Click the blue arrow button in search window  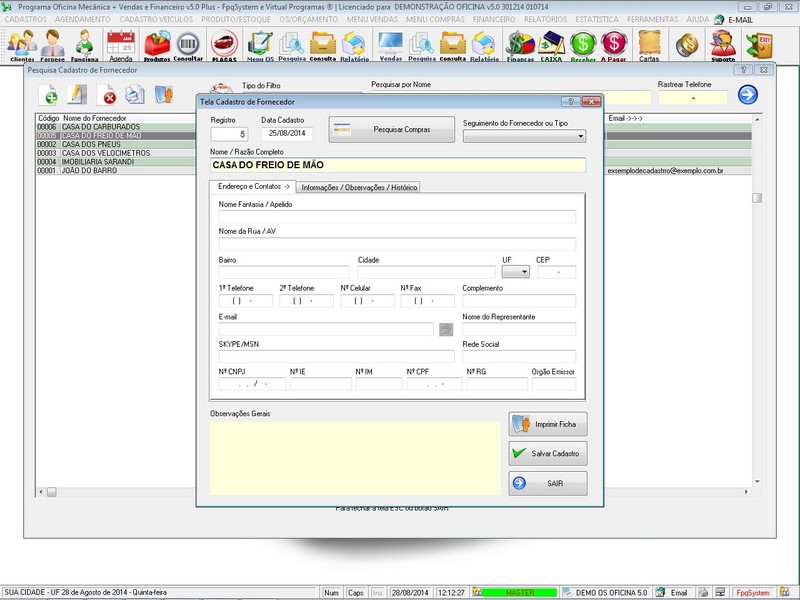pyautogui.click(x=747, y=95)
